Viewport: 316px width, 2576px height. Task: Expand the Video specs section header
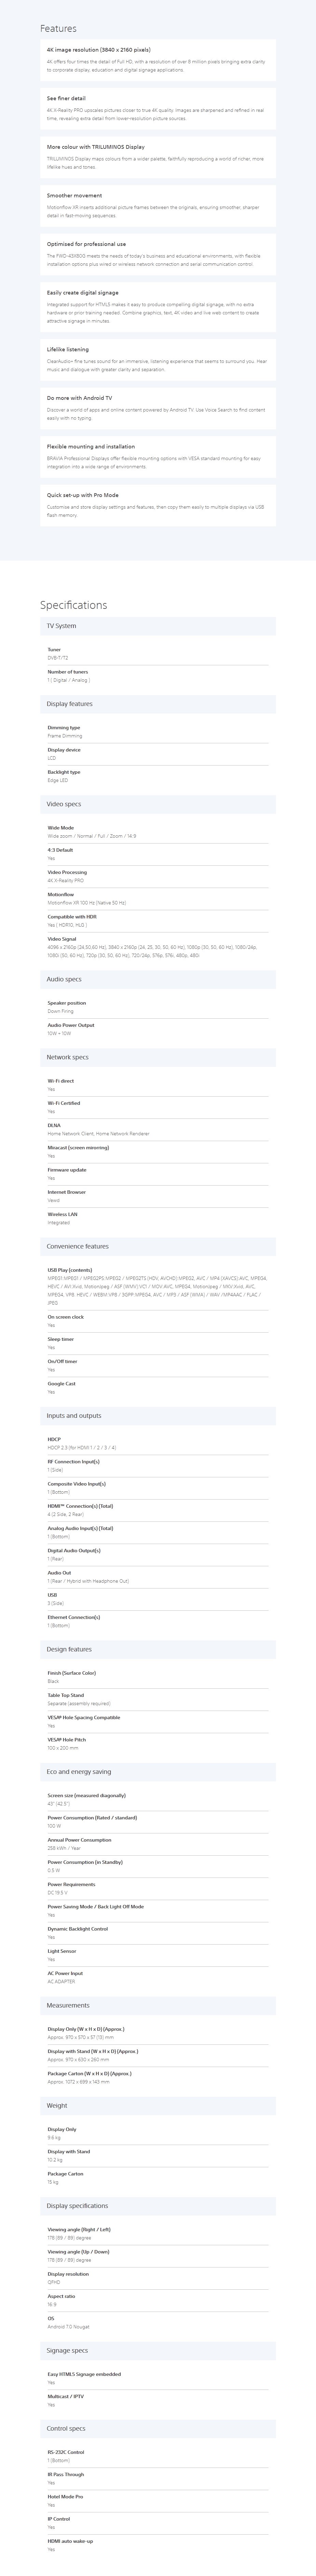158,804
